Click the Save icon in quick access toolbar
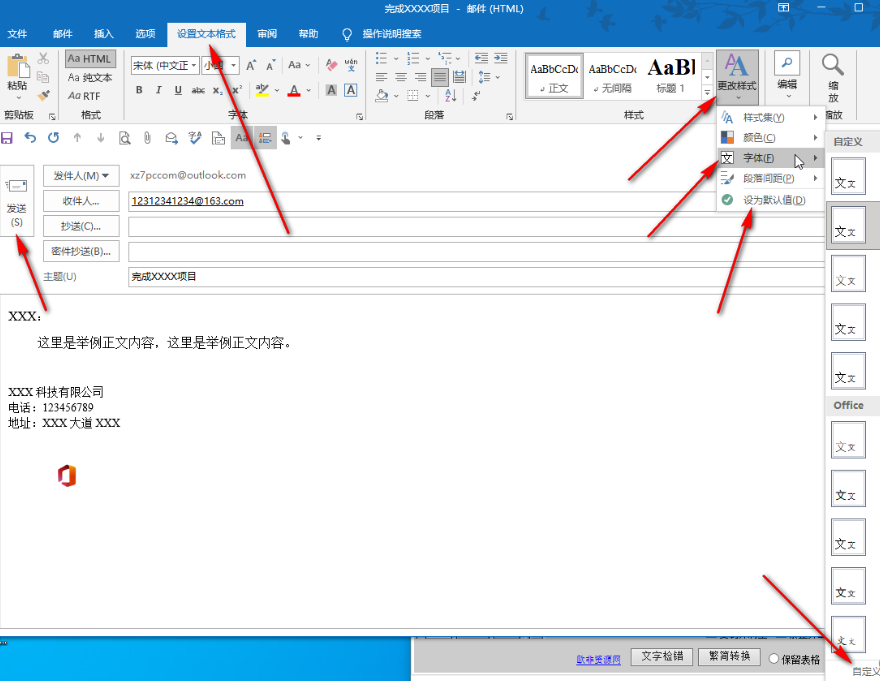This screenshot has width=880, height=681. (x=7, y=138)
